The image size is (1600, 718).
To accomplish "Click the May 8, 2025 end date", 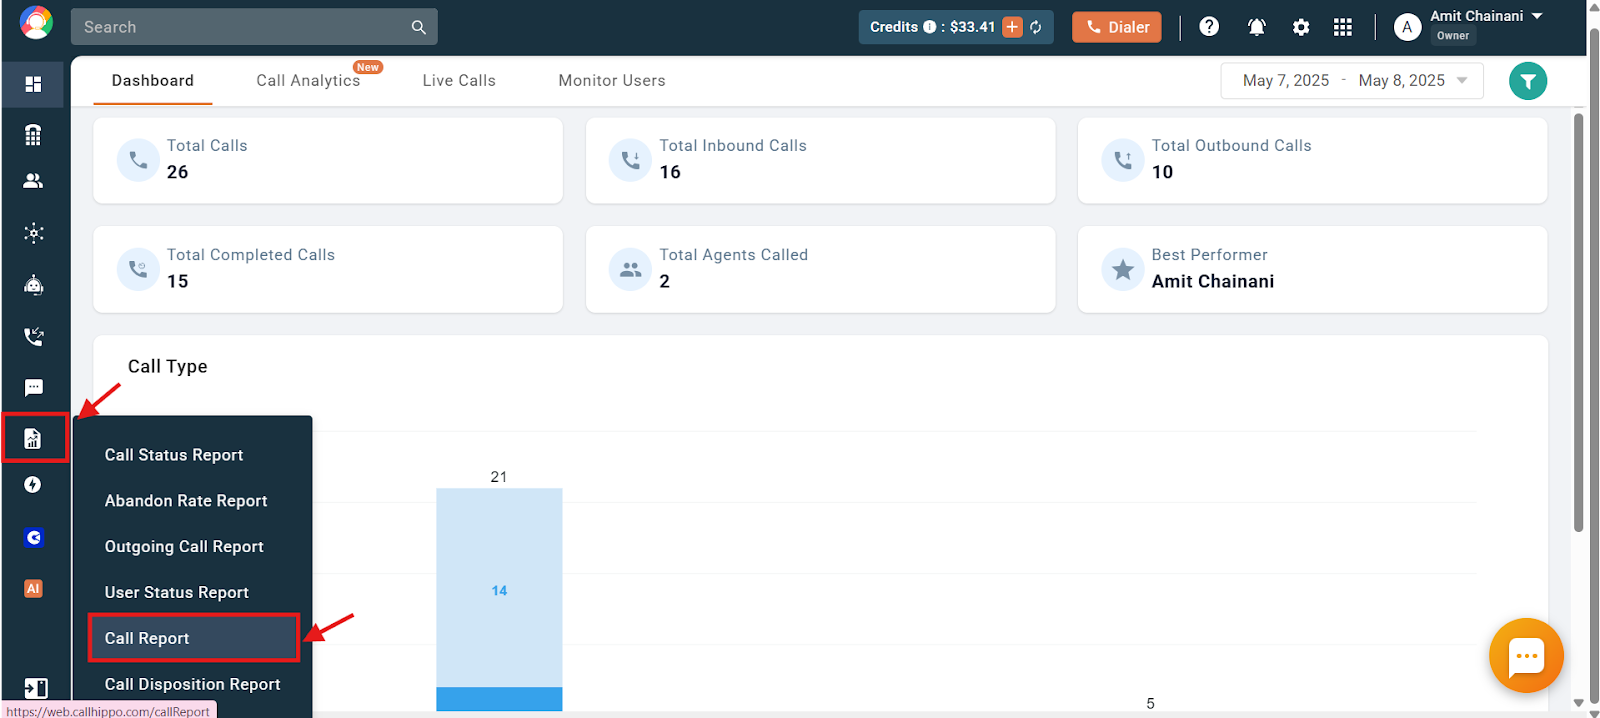I will pos(1401,81).
